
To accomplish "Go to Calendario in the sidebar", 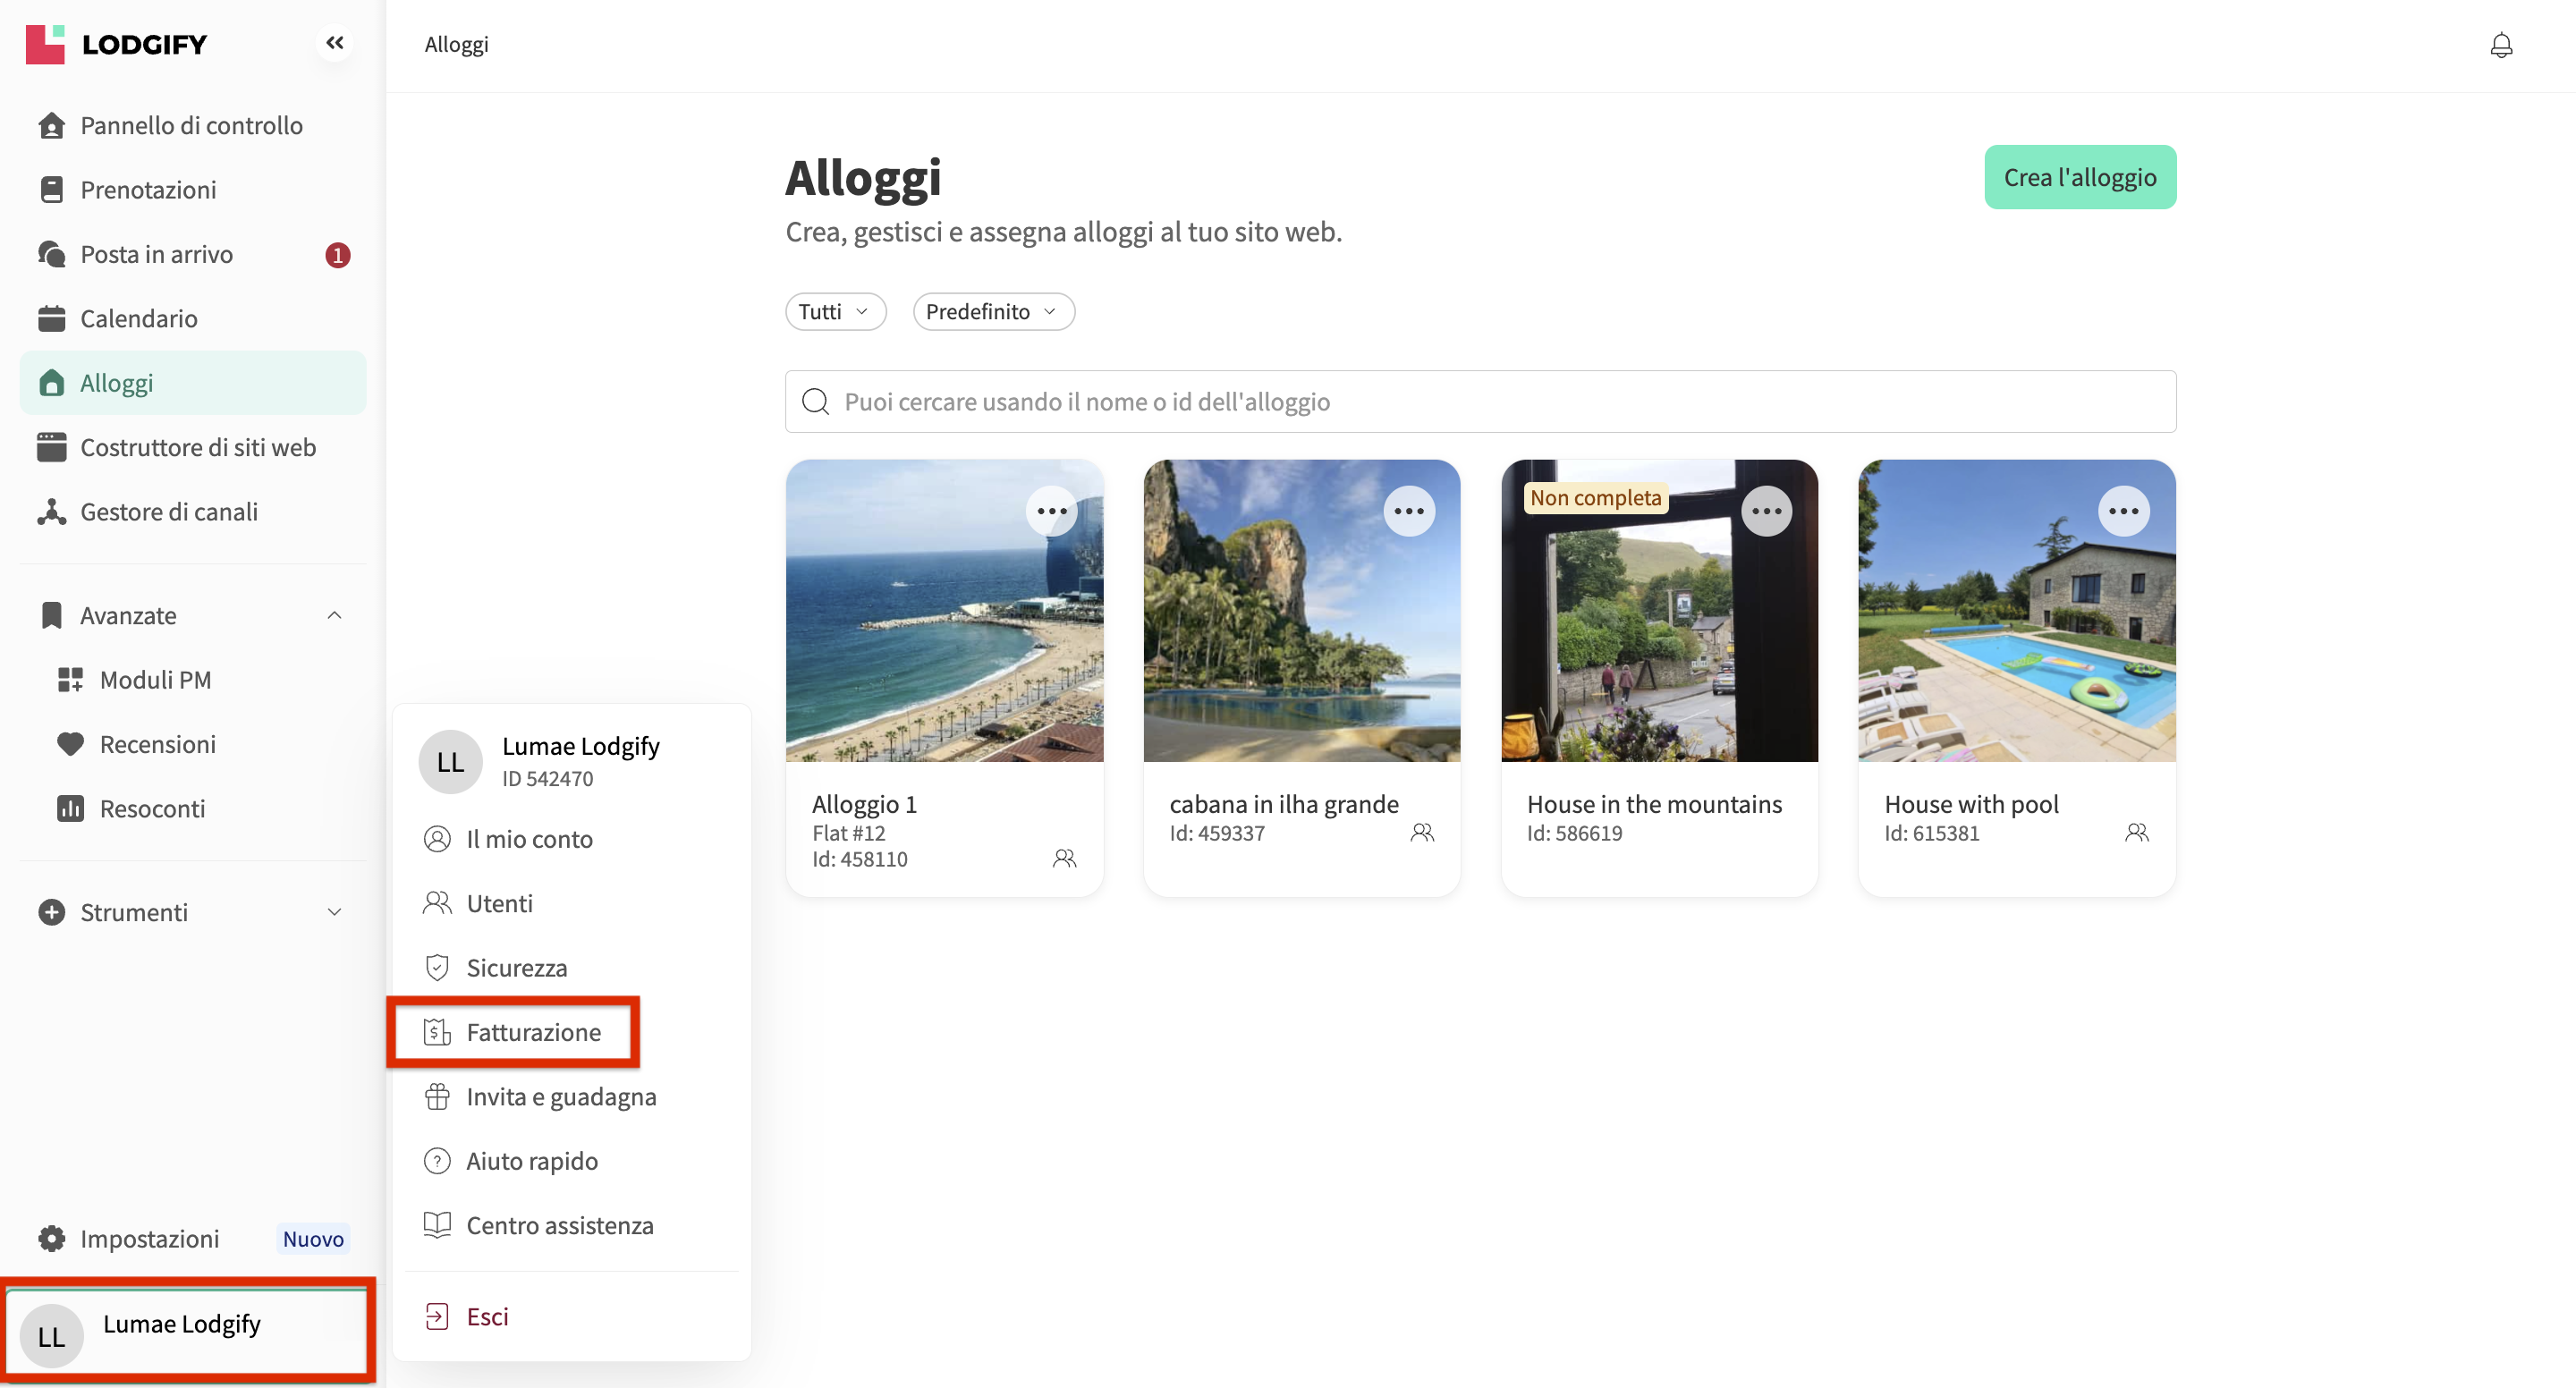I will coord(139,318).
